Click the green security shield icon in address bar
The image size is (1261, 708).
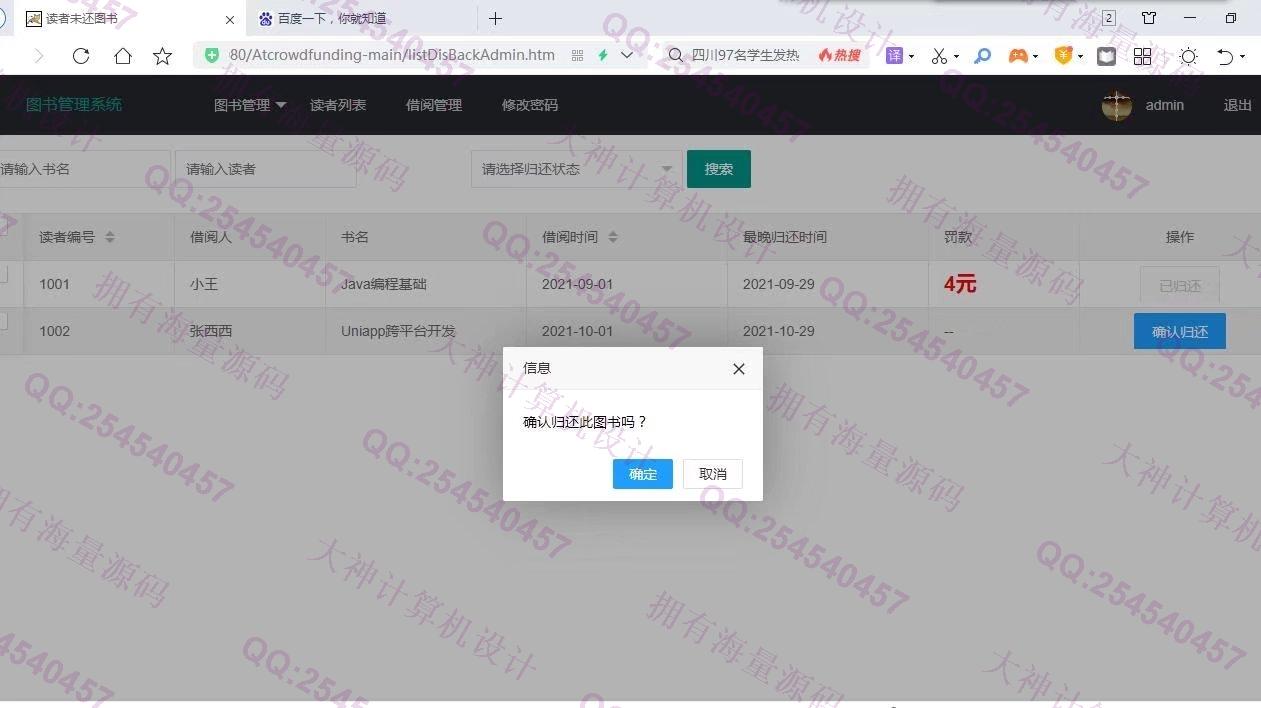pyautogui.click(x=212, y=55)
